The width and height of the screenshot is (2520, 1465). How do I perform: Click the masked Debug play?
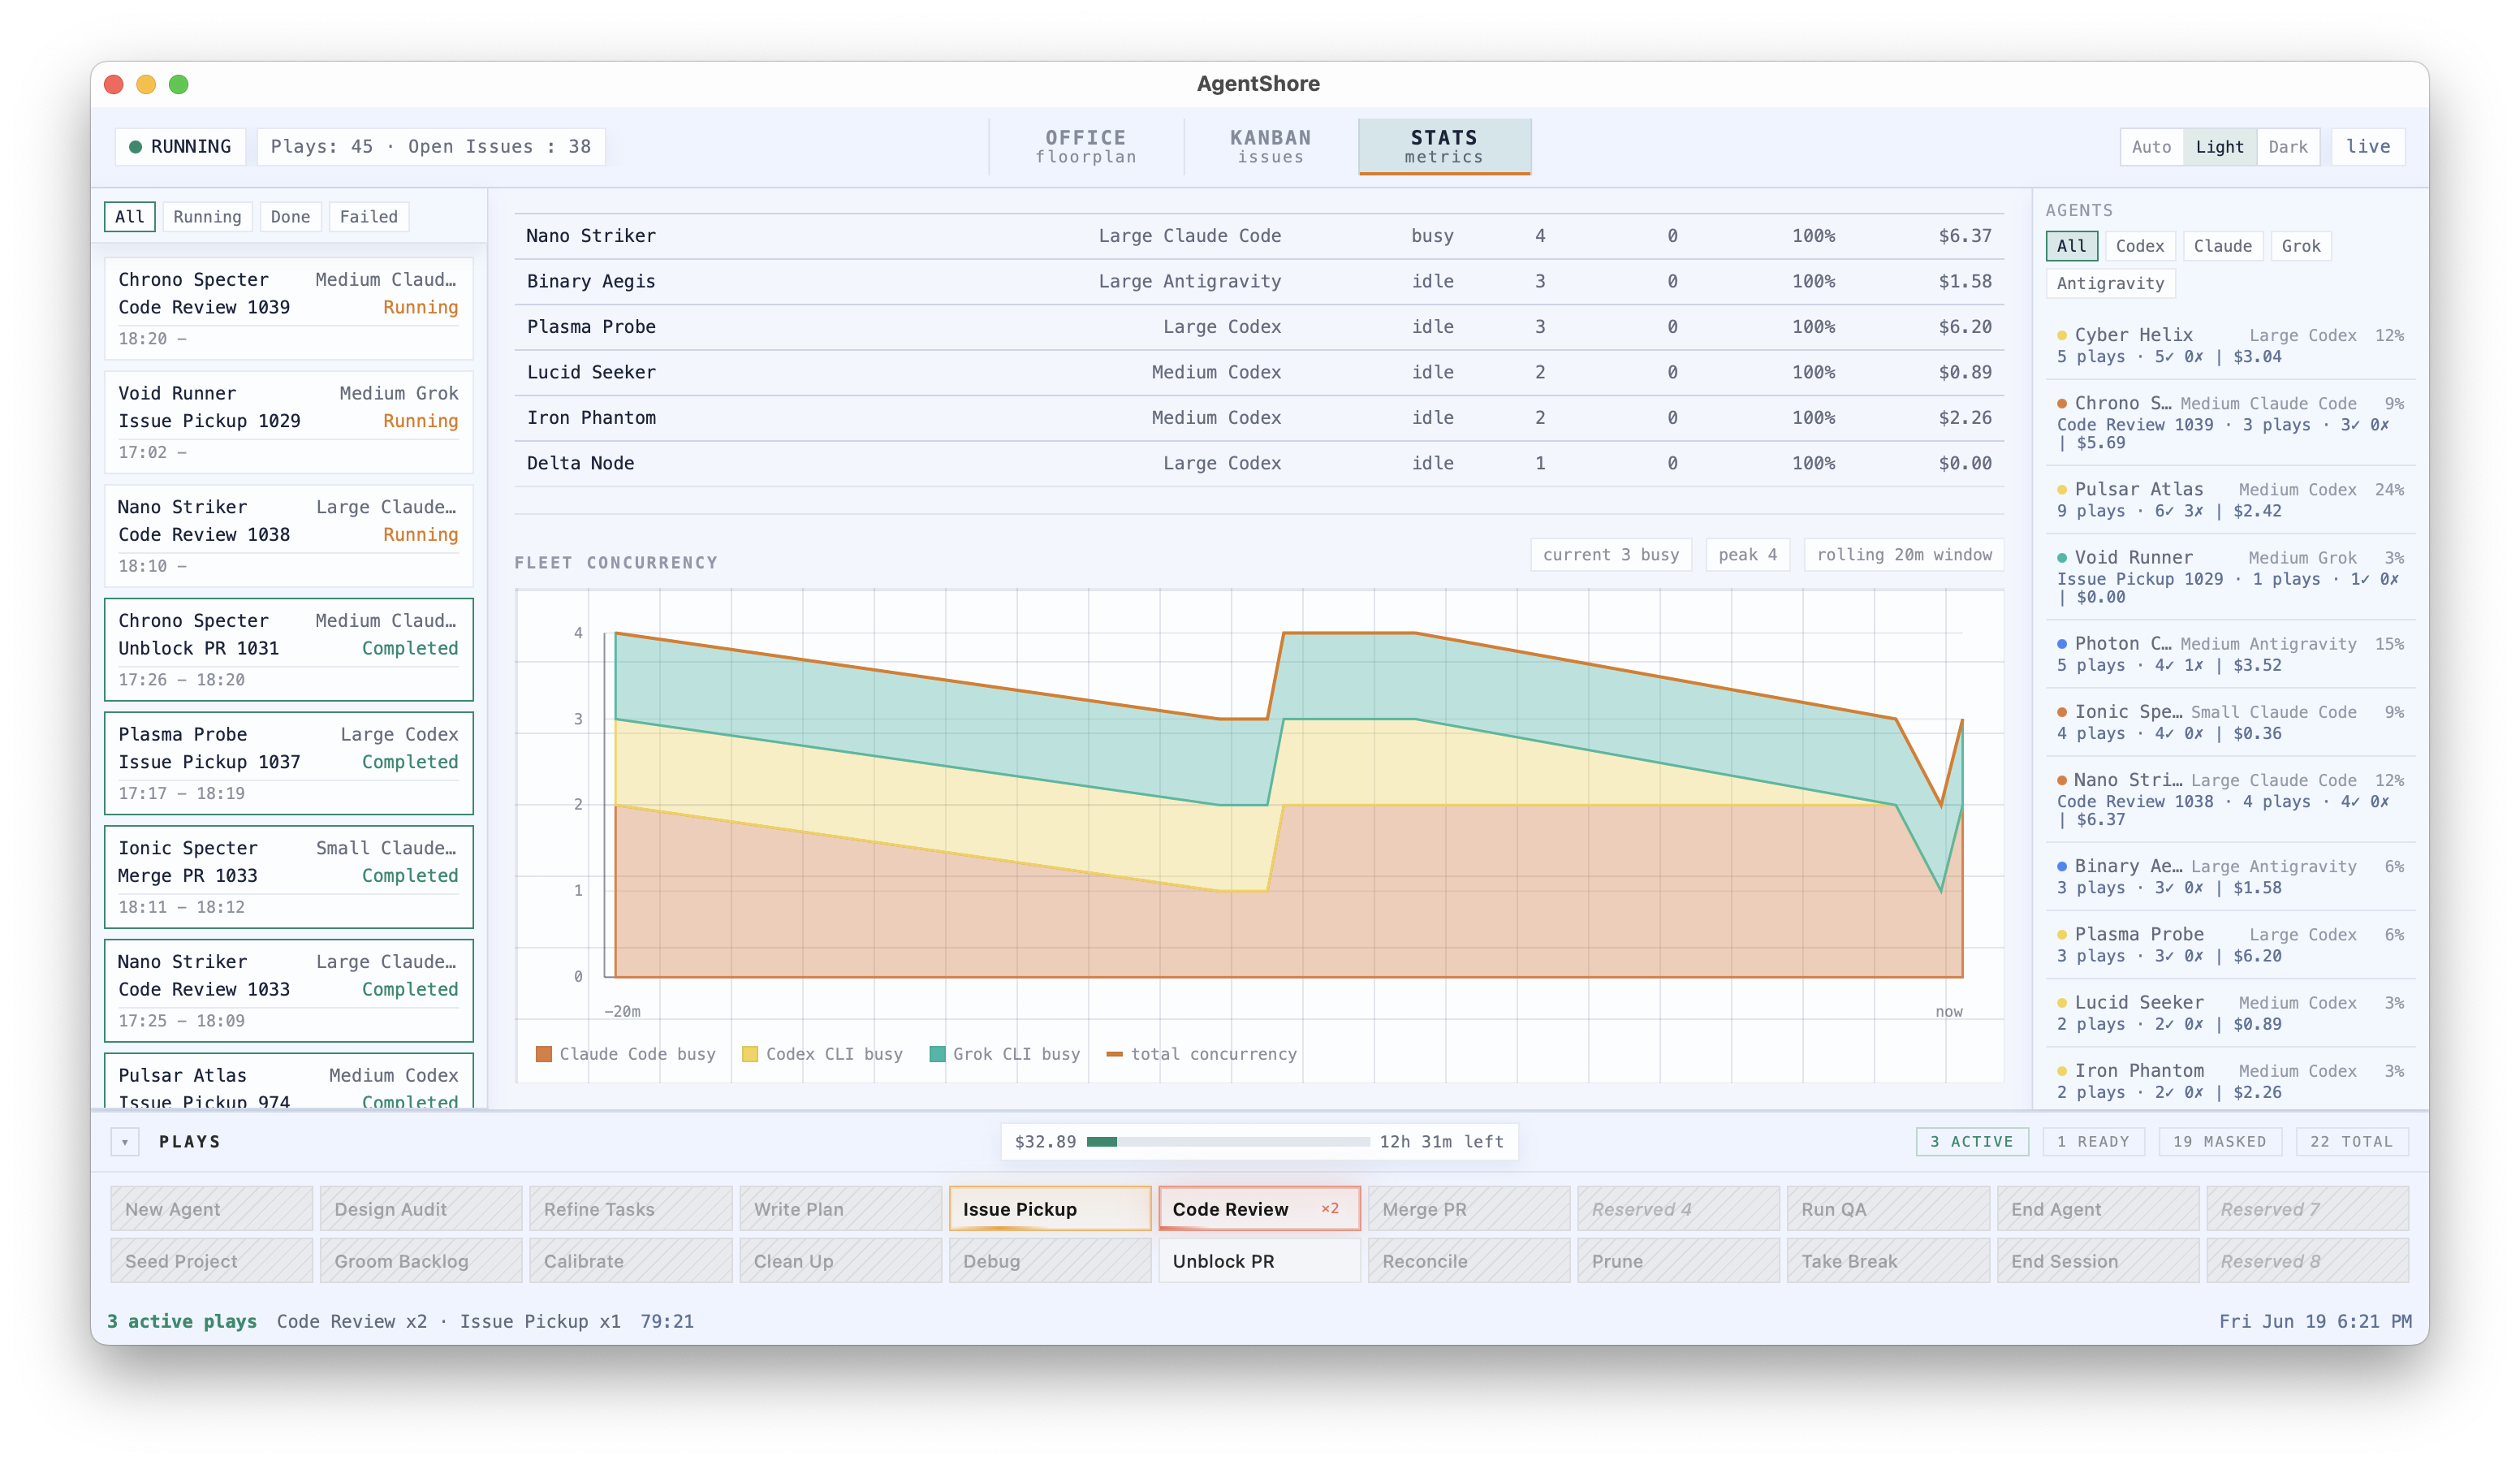point(1050,1261)
